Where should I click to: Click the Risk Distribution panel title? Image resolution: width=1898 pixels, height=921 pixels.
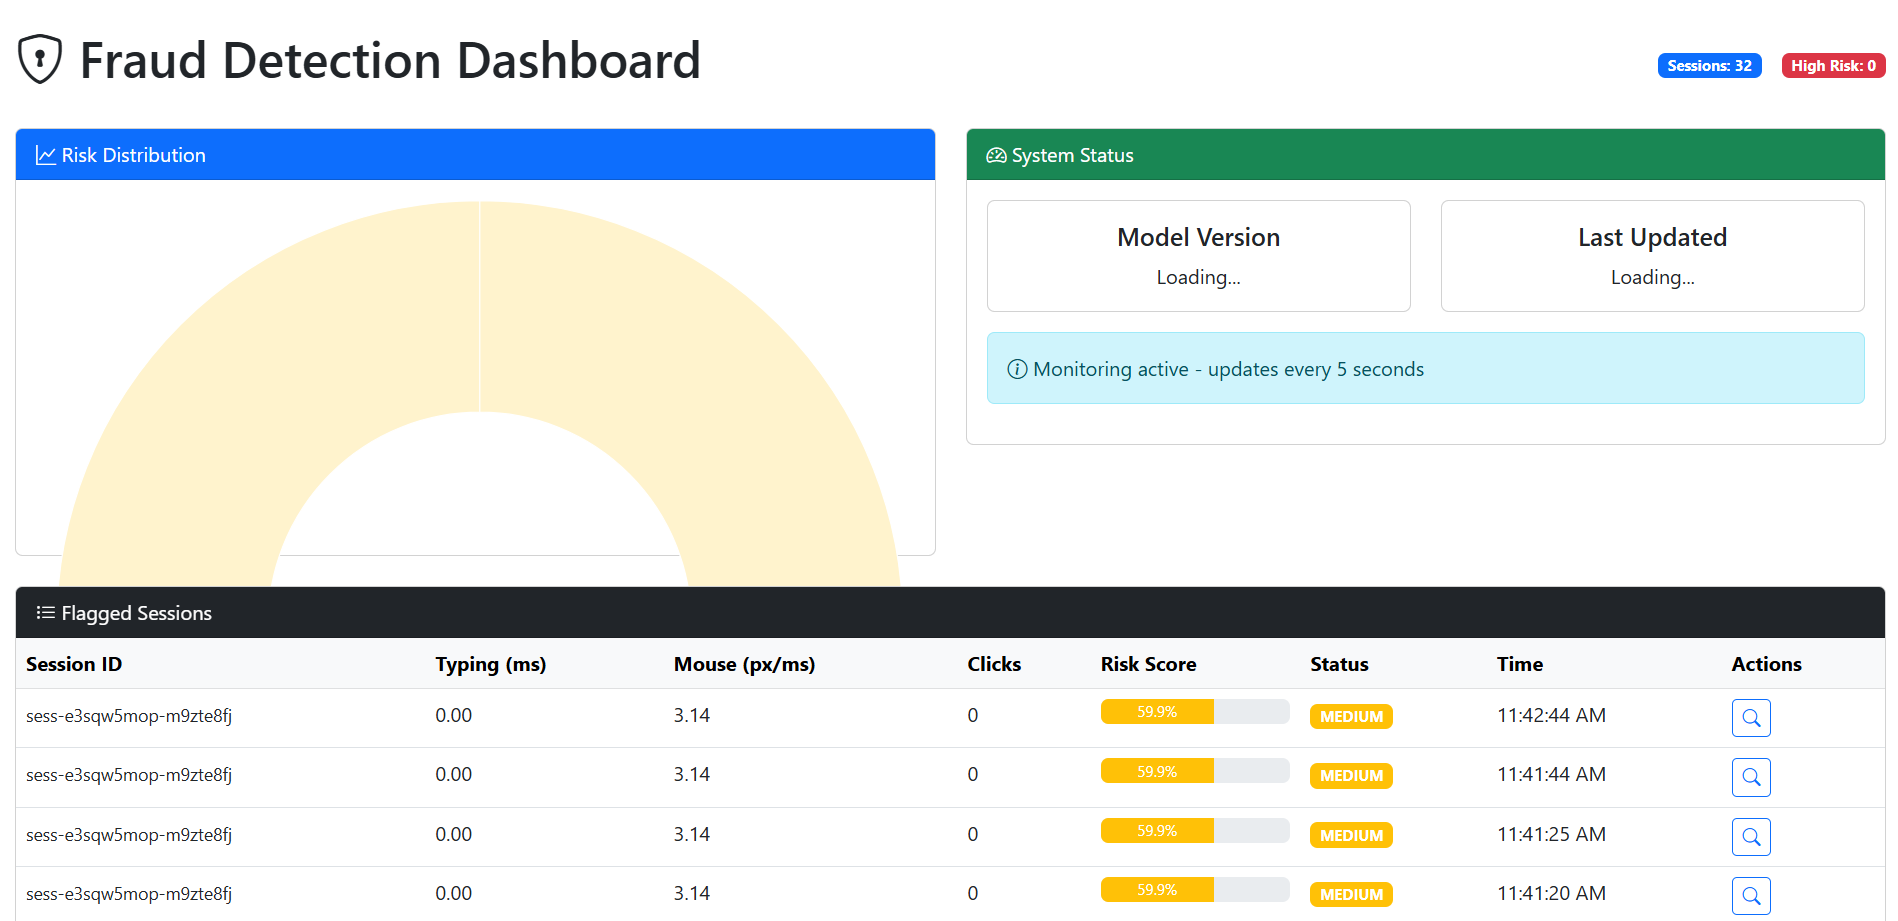pyautogui.click(x=134, y=155)
